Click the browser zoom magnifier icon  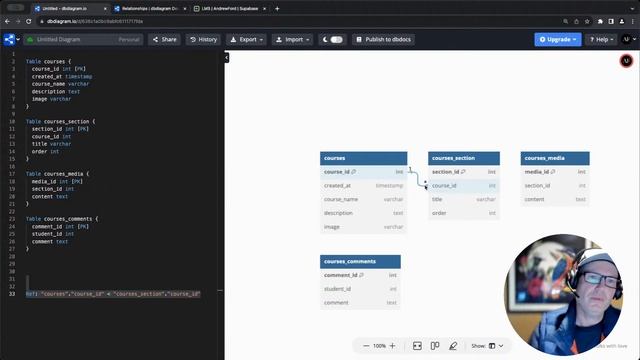pos(566,21)
